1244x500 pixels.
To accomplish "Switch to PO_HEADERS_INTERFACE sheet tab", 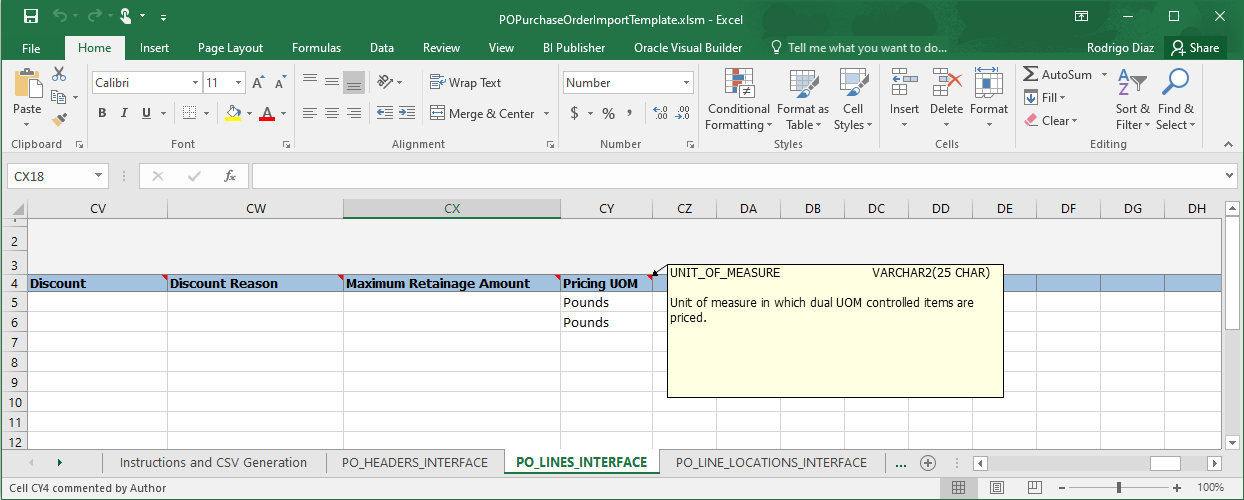I will (x=414, y=463).
